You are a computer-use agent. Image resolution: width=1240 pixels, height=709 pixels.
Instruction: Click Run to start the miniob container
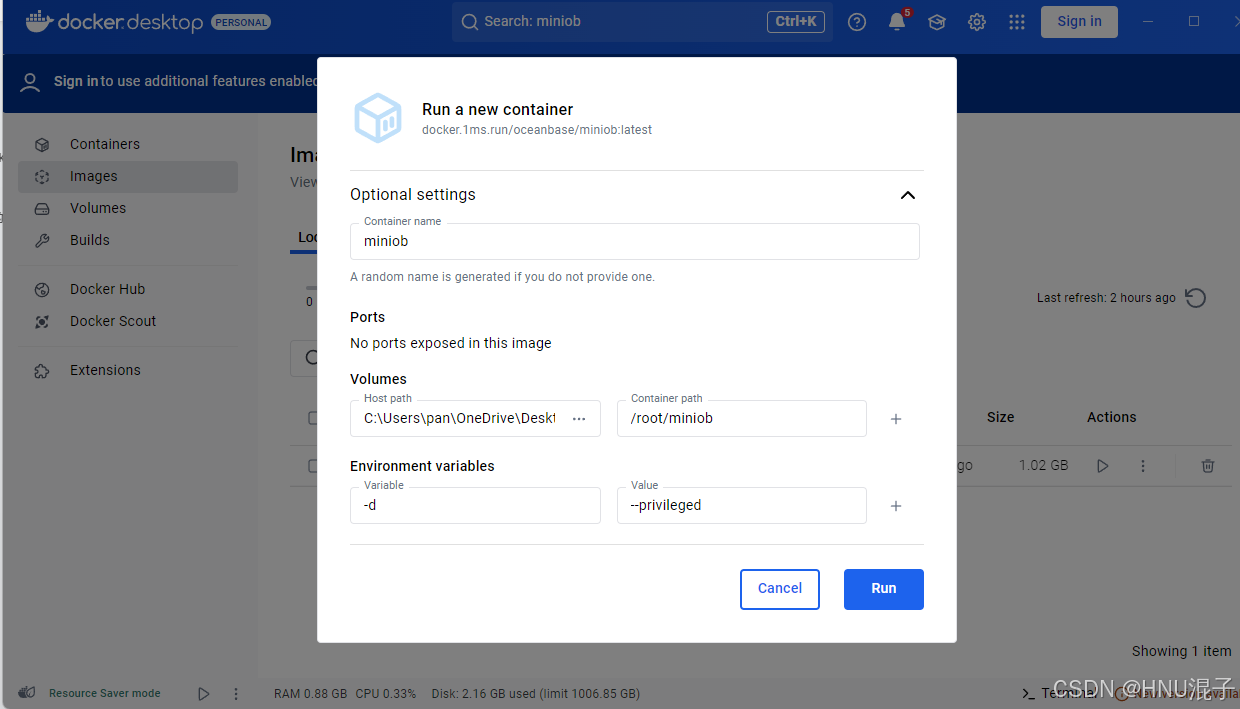(883, 589)
